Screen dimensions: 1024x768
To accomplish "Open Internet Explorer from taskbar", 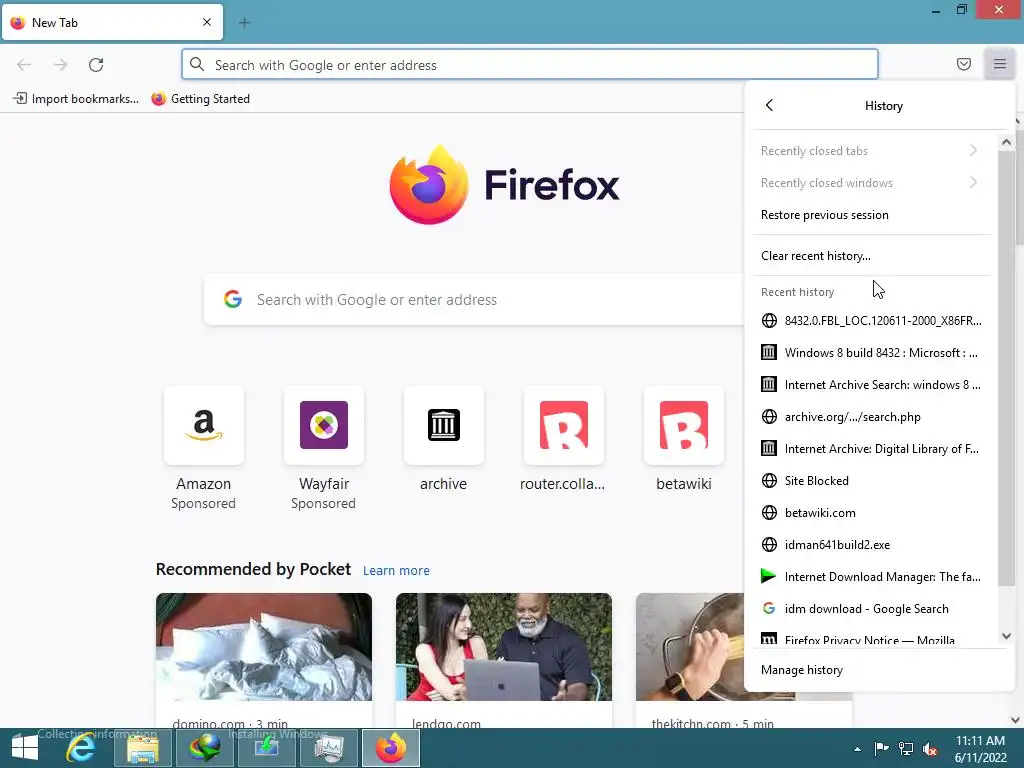I will click(x=81, y=748).
